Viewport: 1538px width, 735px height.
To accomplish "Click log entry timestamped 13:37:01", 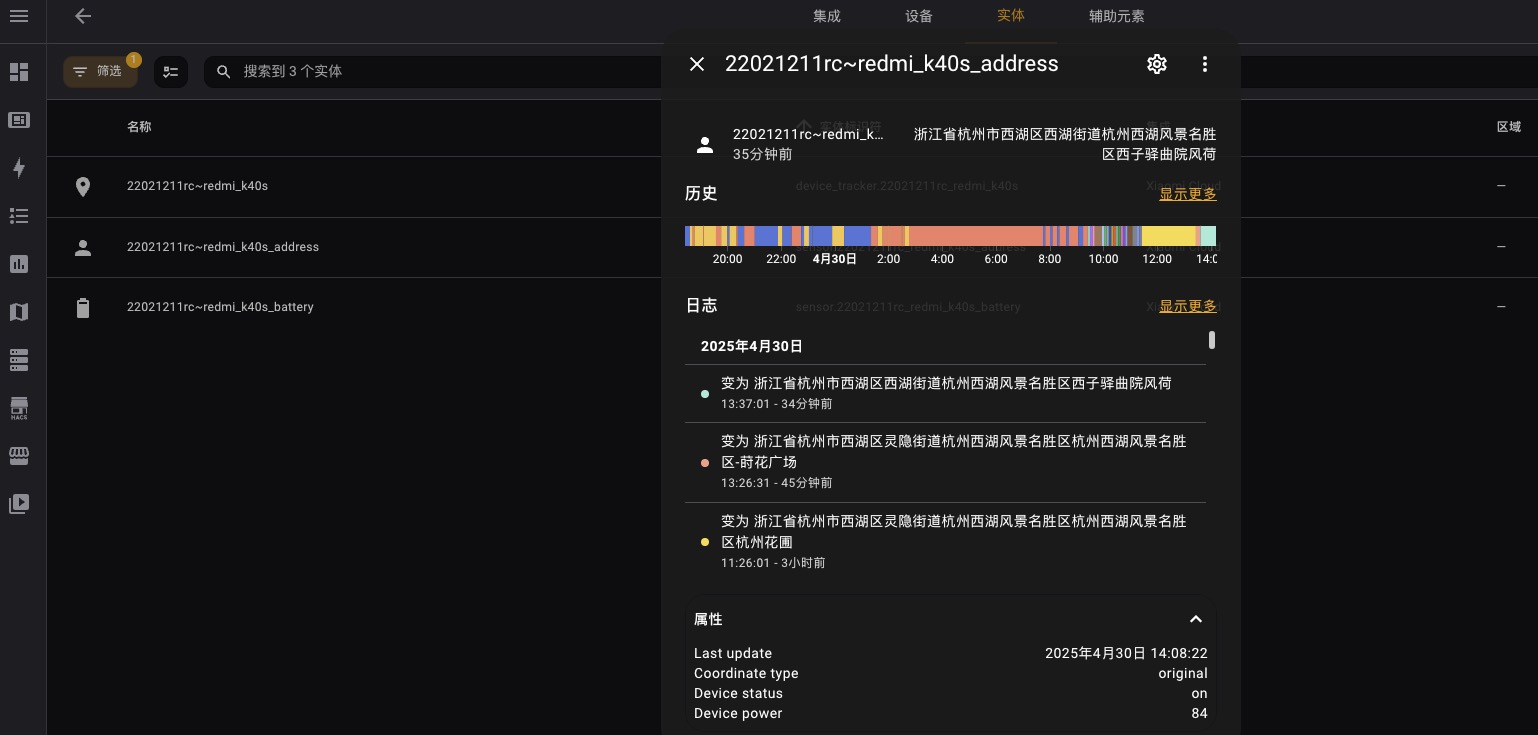I will pyautogui.click(x=945, y=393).
